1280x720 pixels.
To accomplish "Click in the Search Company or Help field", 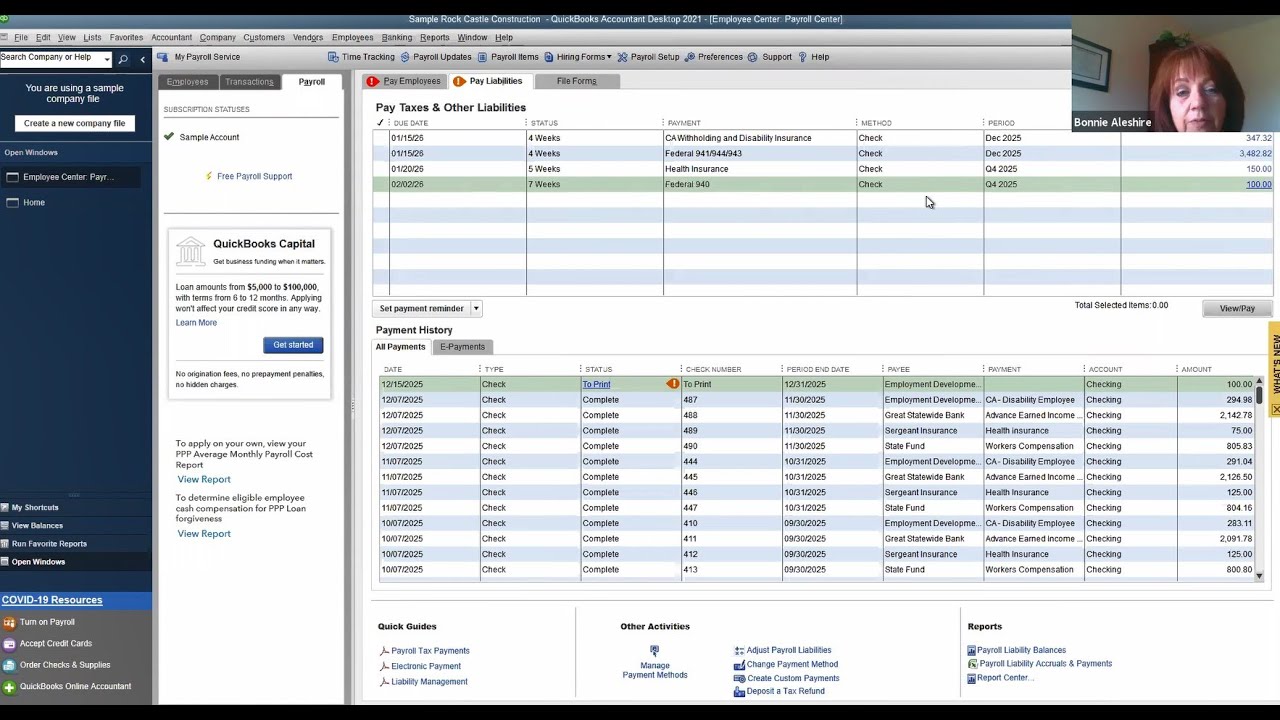I will [51, 58].
